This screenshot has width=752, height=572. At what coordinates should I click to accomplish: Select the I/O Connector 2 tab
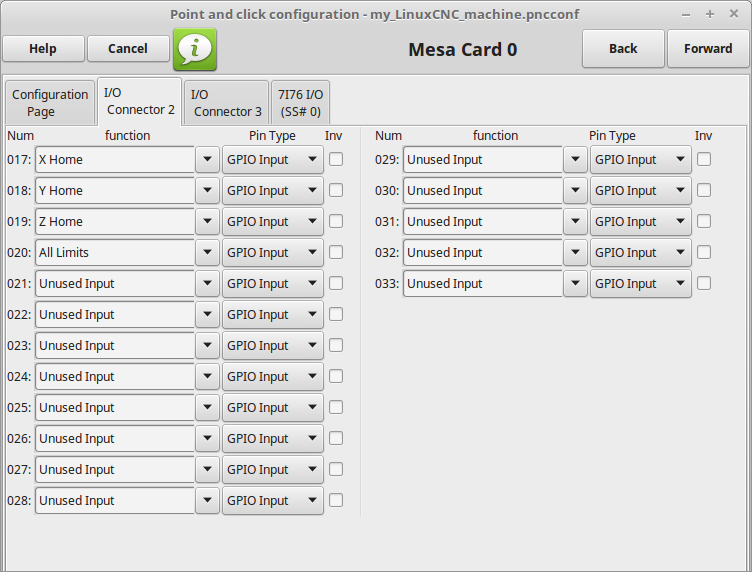pyautogui.click(x=139, y=101)
